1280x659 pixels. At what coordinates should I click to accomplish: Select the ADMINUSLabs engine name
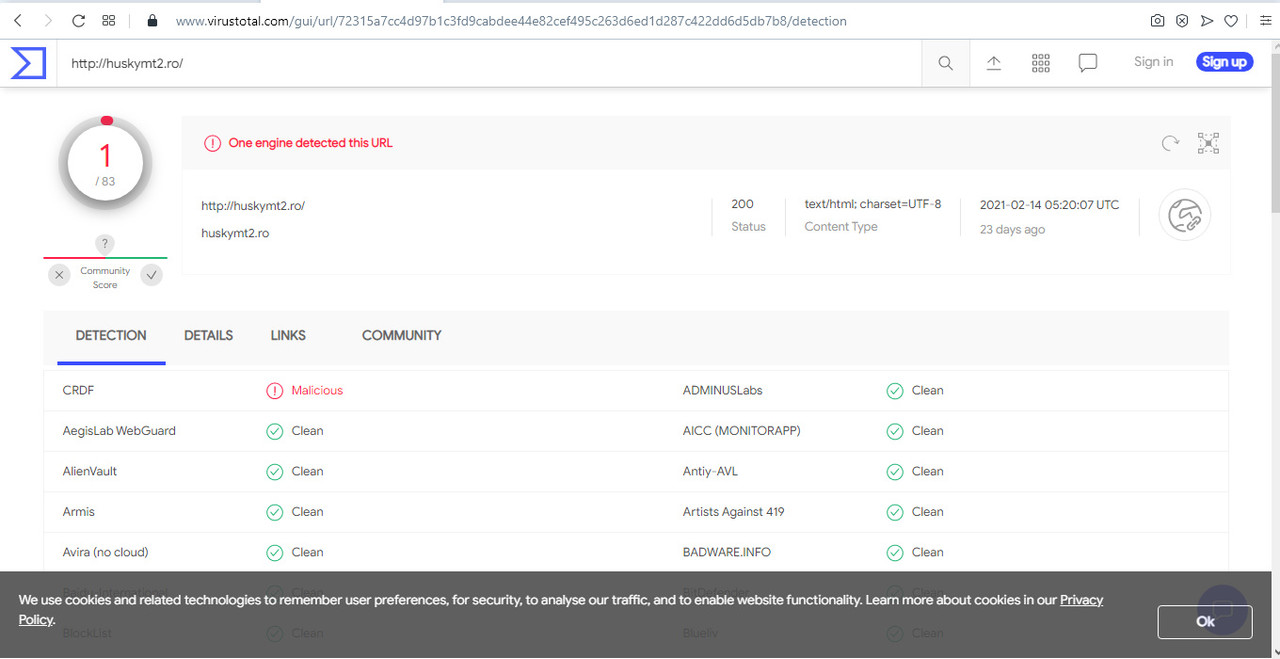722,391
